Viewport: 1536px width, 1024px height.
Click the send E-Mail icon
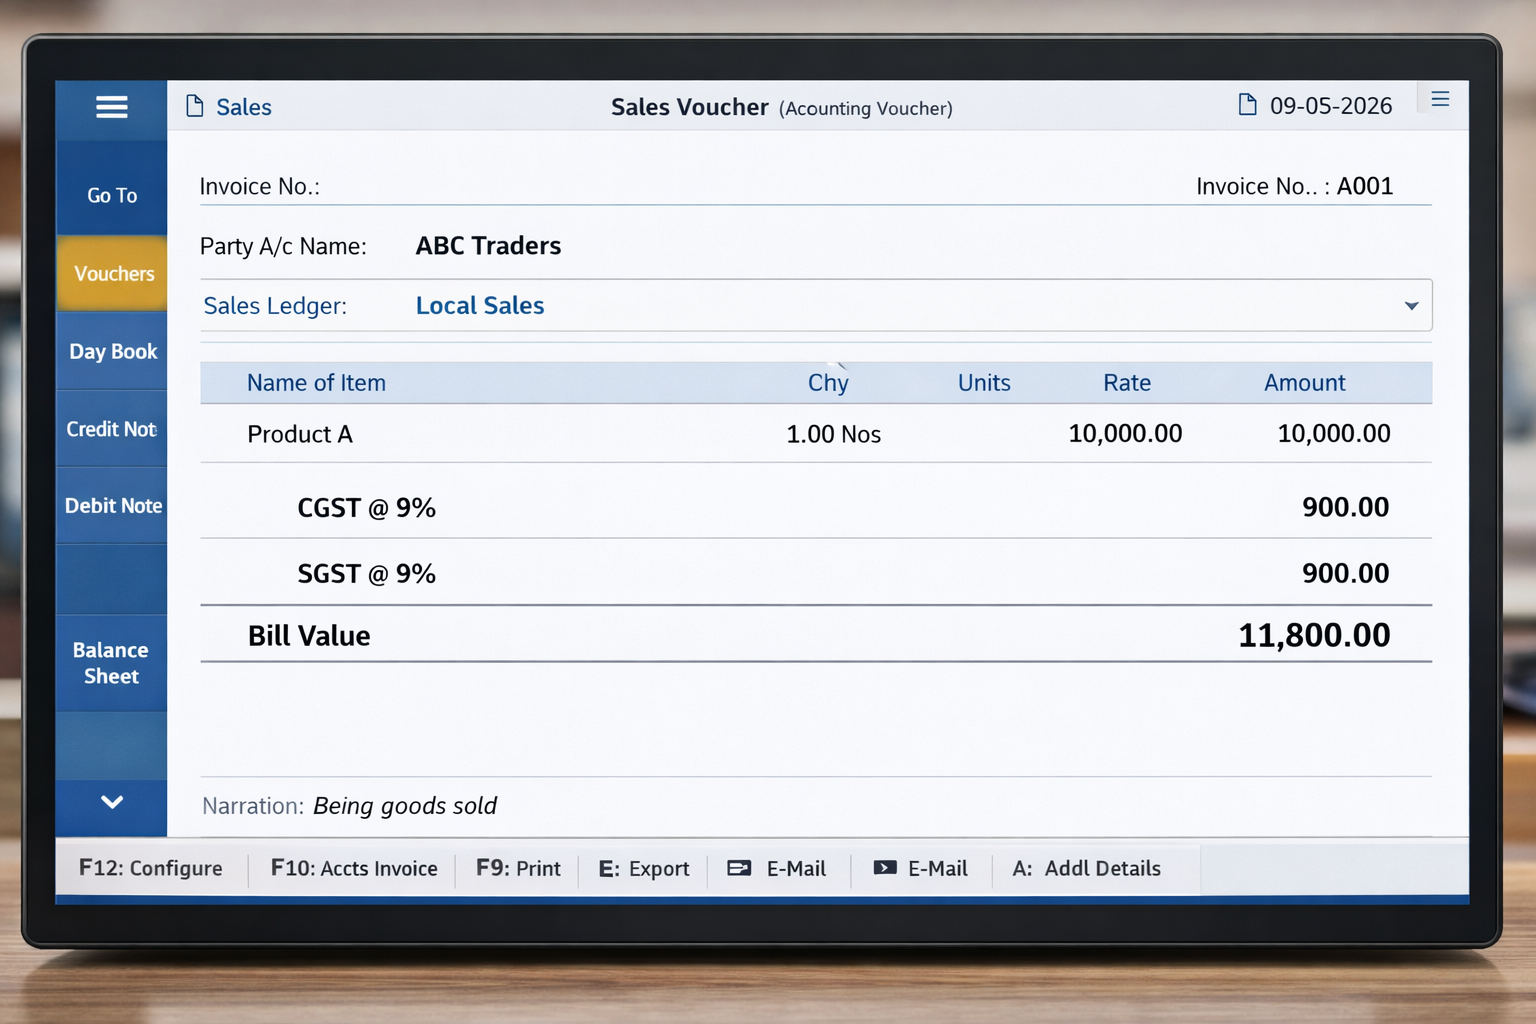[886, 868]
